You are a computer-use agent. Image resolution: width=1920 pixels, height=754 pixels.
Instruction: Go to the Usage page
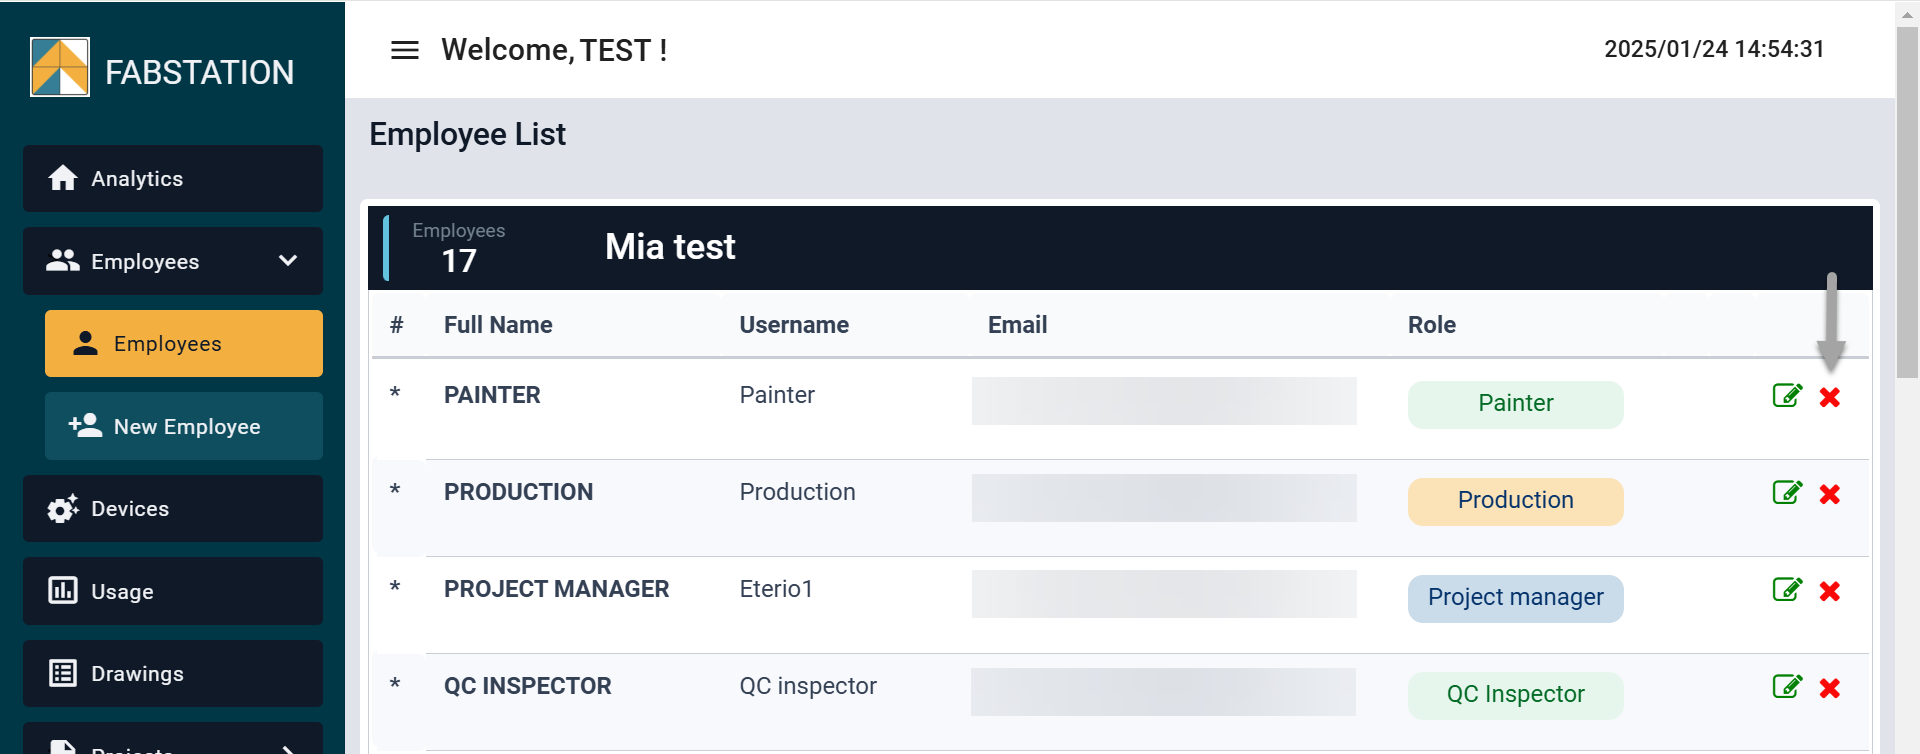click(x=173, y=591)
